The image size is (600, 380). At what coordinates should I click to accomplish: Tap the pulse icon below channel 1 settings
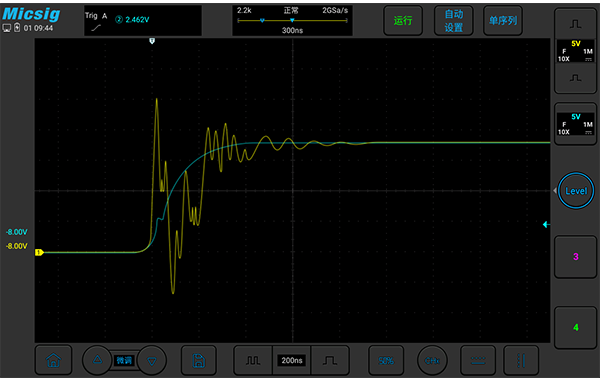click(x=575, y=78)
